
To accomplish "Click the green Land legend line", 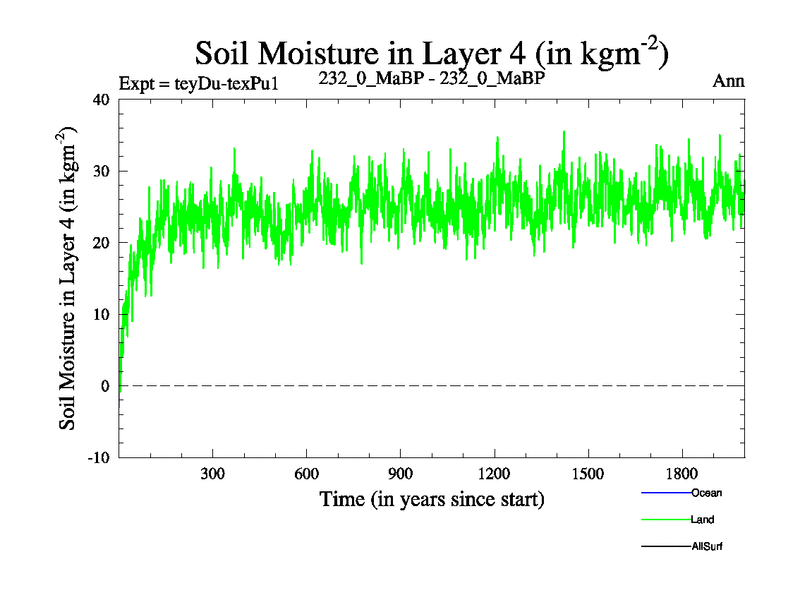I will [x=665, y=520].
